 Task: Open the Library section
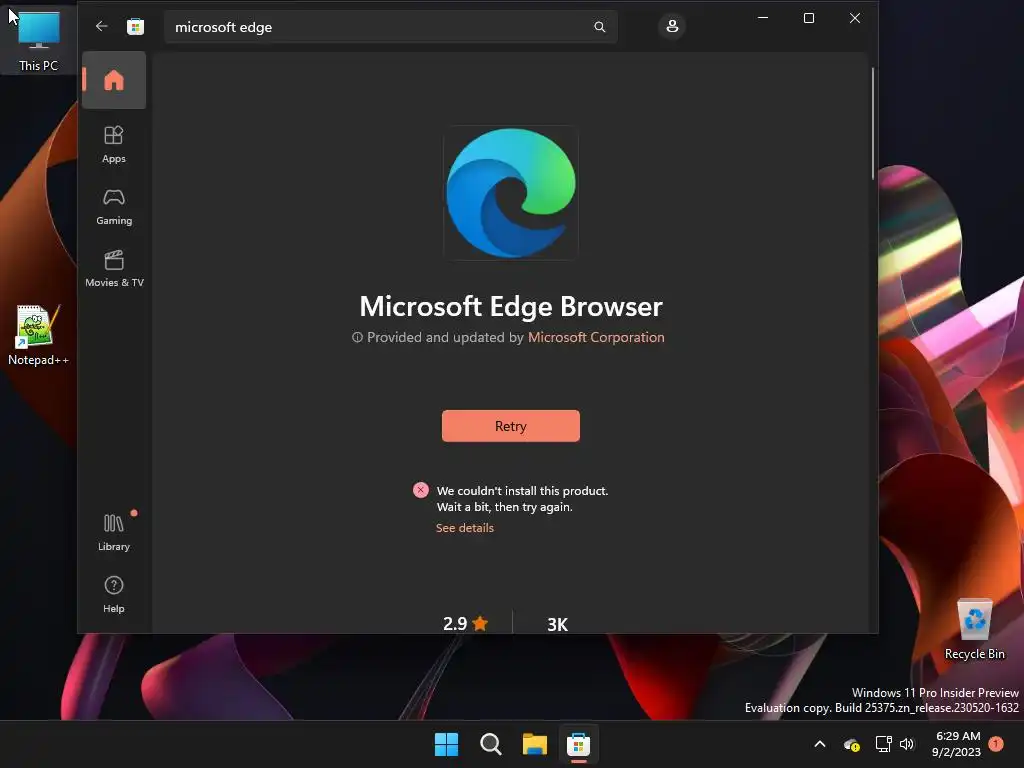(114, 532)
